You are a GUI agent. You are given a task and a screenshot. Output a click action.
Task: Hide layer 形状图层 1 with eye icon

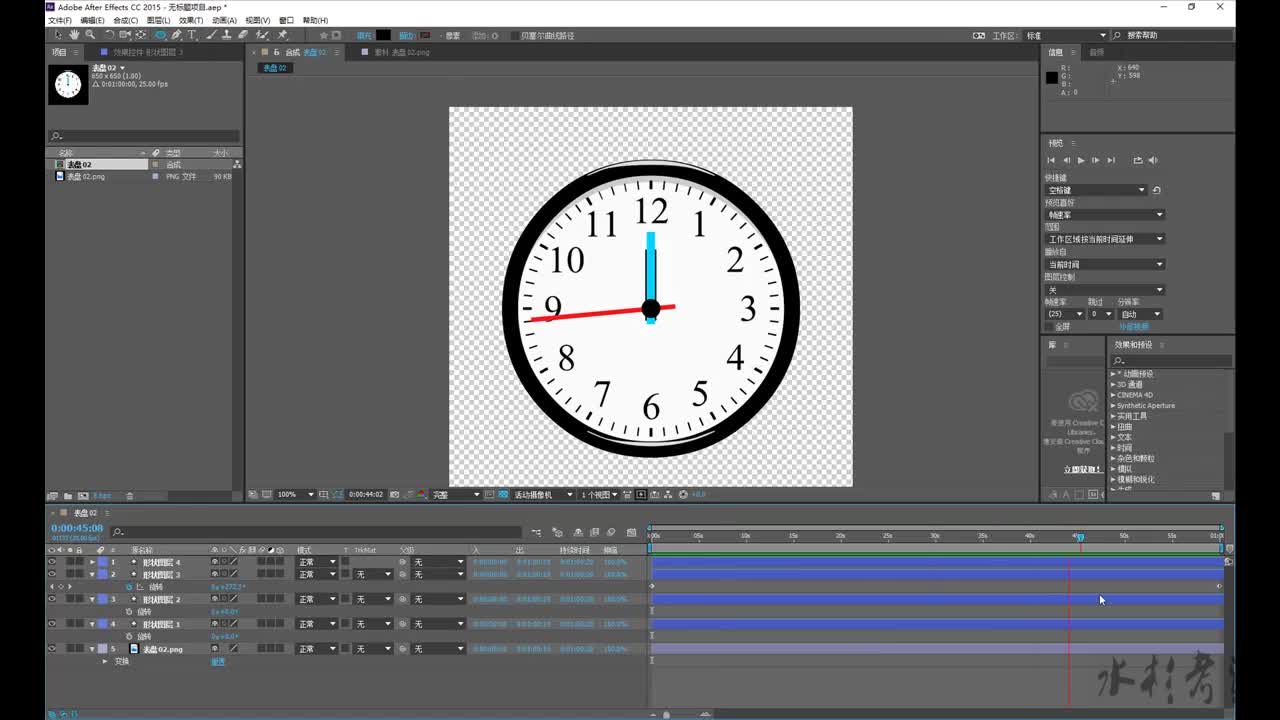[x=52, y=624]
